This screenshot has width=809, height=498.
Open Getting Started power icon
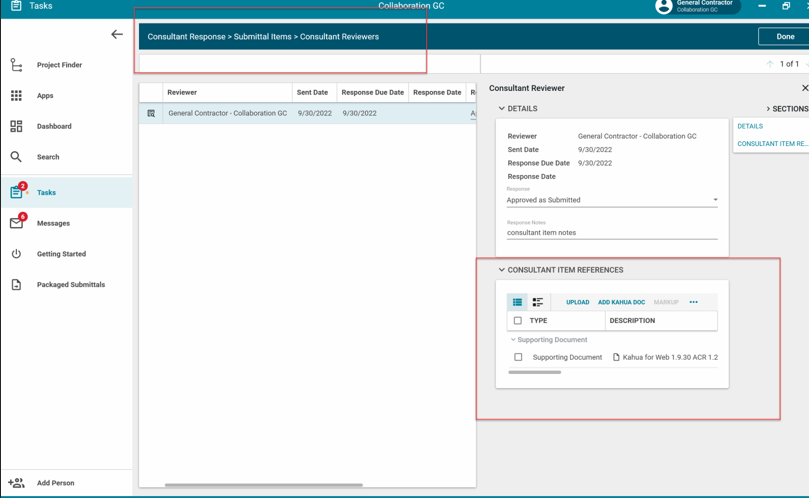16,254
